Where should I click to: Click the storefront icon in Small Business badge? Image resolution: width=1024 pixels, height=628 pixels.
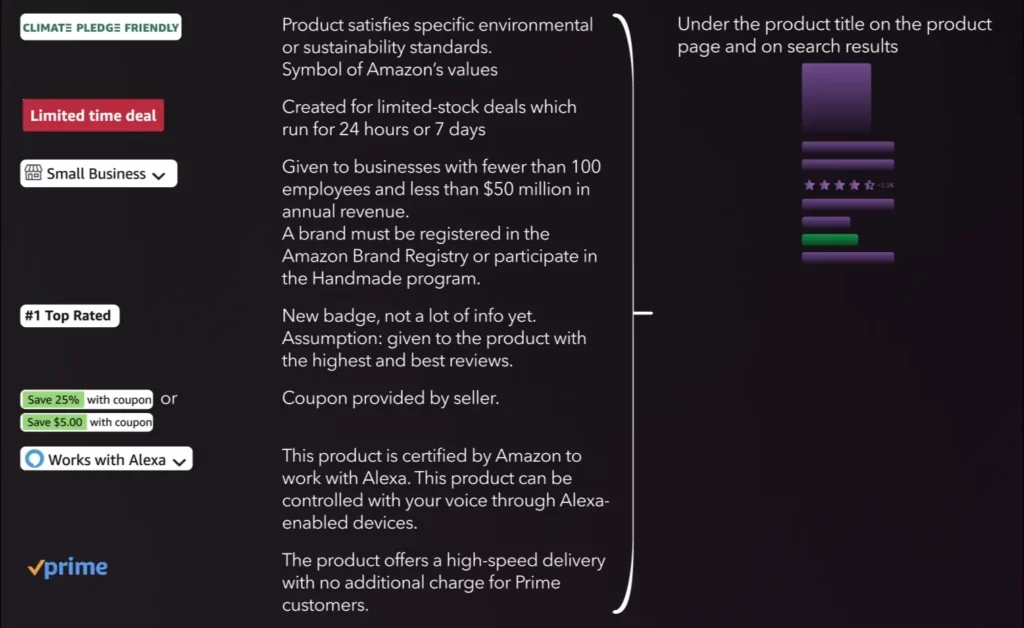click(x=33, y=173)
